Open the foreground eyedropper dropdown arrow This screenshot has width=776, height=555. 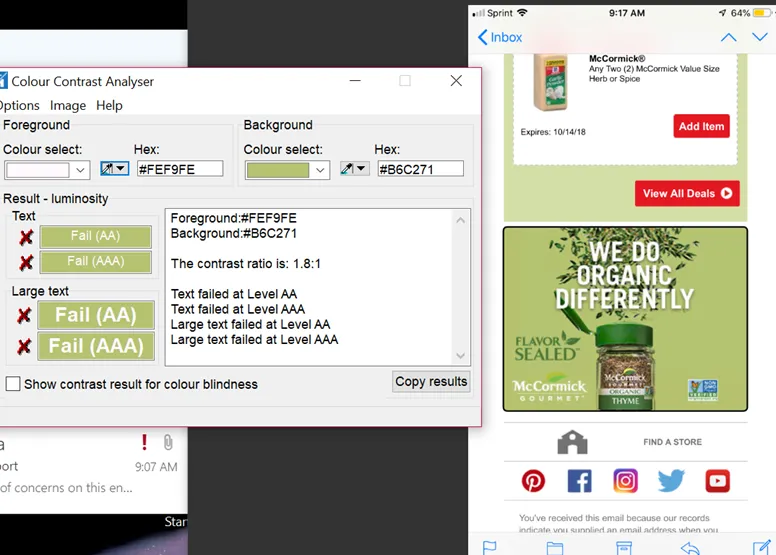[x=121, y=169]
